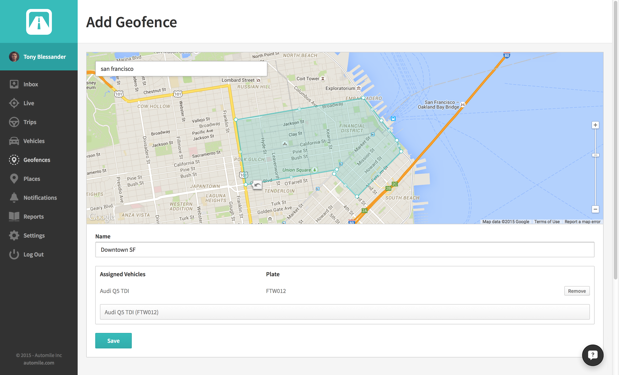Go to Trips from the sidebar
The height and width of the screenshot is (375, 619).
[39, 122]
